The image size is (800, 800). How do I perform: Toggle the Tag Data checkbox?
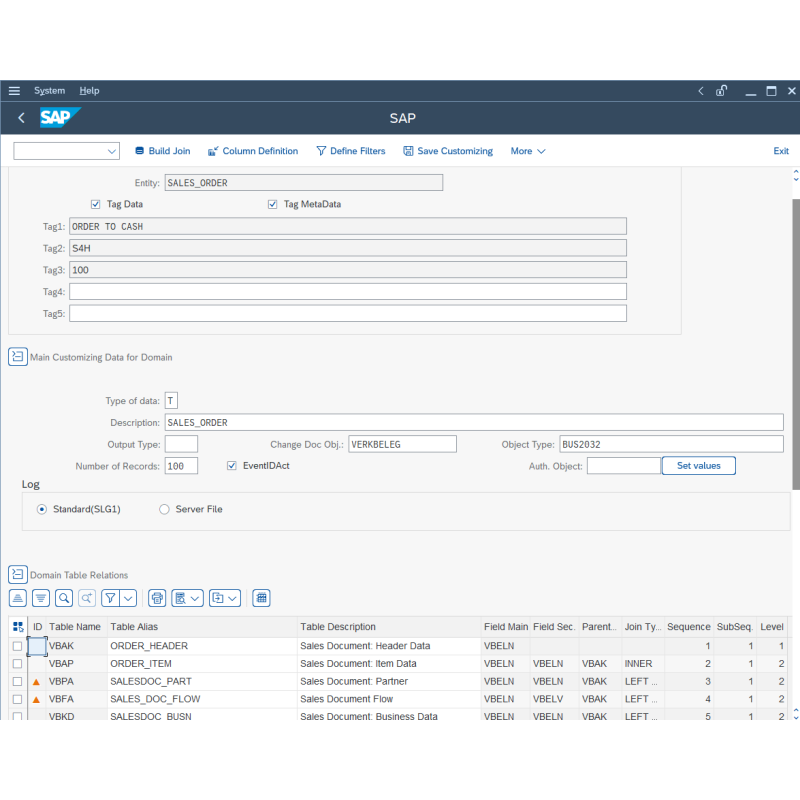95,204
